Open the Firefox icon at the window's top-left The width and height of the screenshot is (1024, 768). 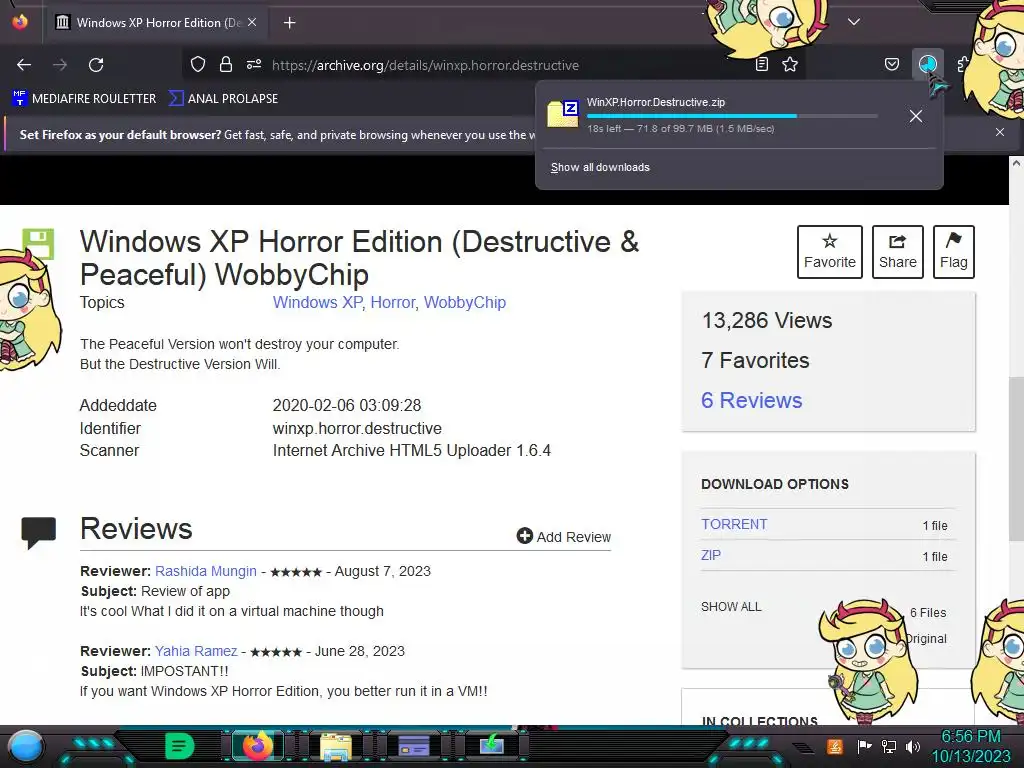click(20, 22)
